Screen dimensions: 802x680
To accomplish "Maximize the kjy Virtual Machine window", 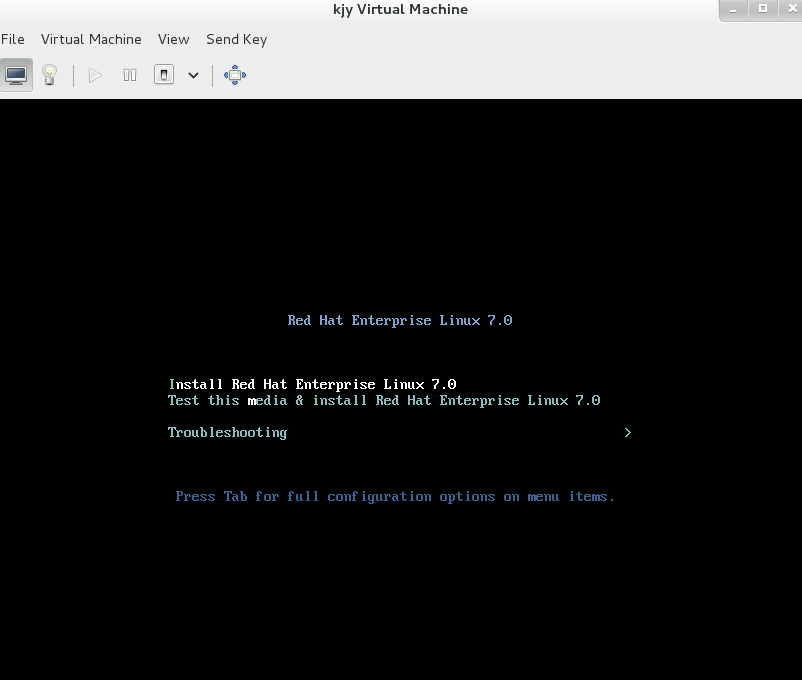I will pos(763,9).
